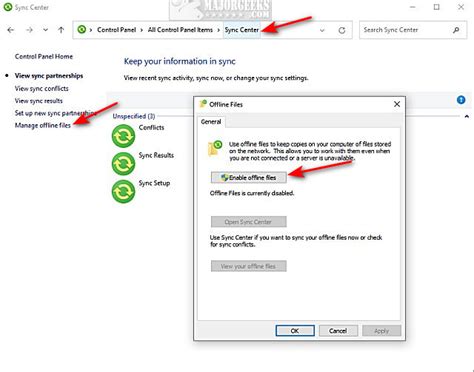Select Control Panel breadcrumb
The image size is (474, 372).
116,30
